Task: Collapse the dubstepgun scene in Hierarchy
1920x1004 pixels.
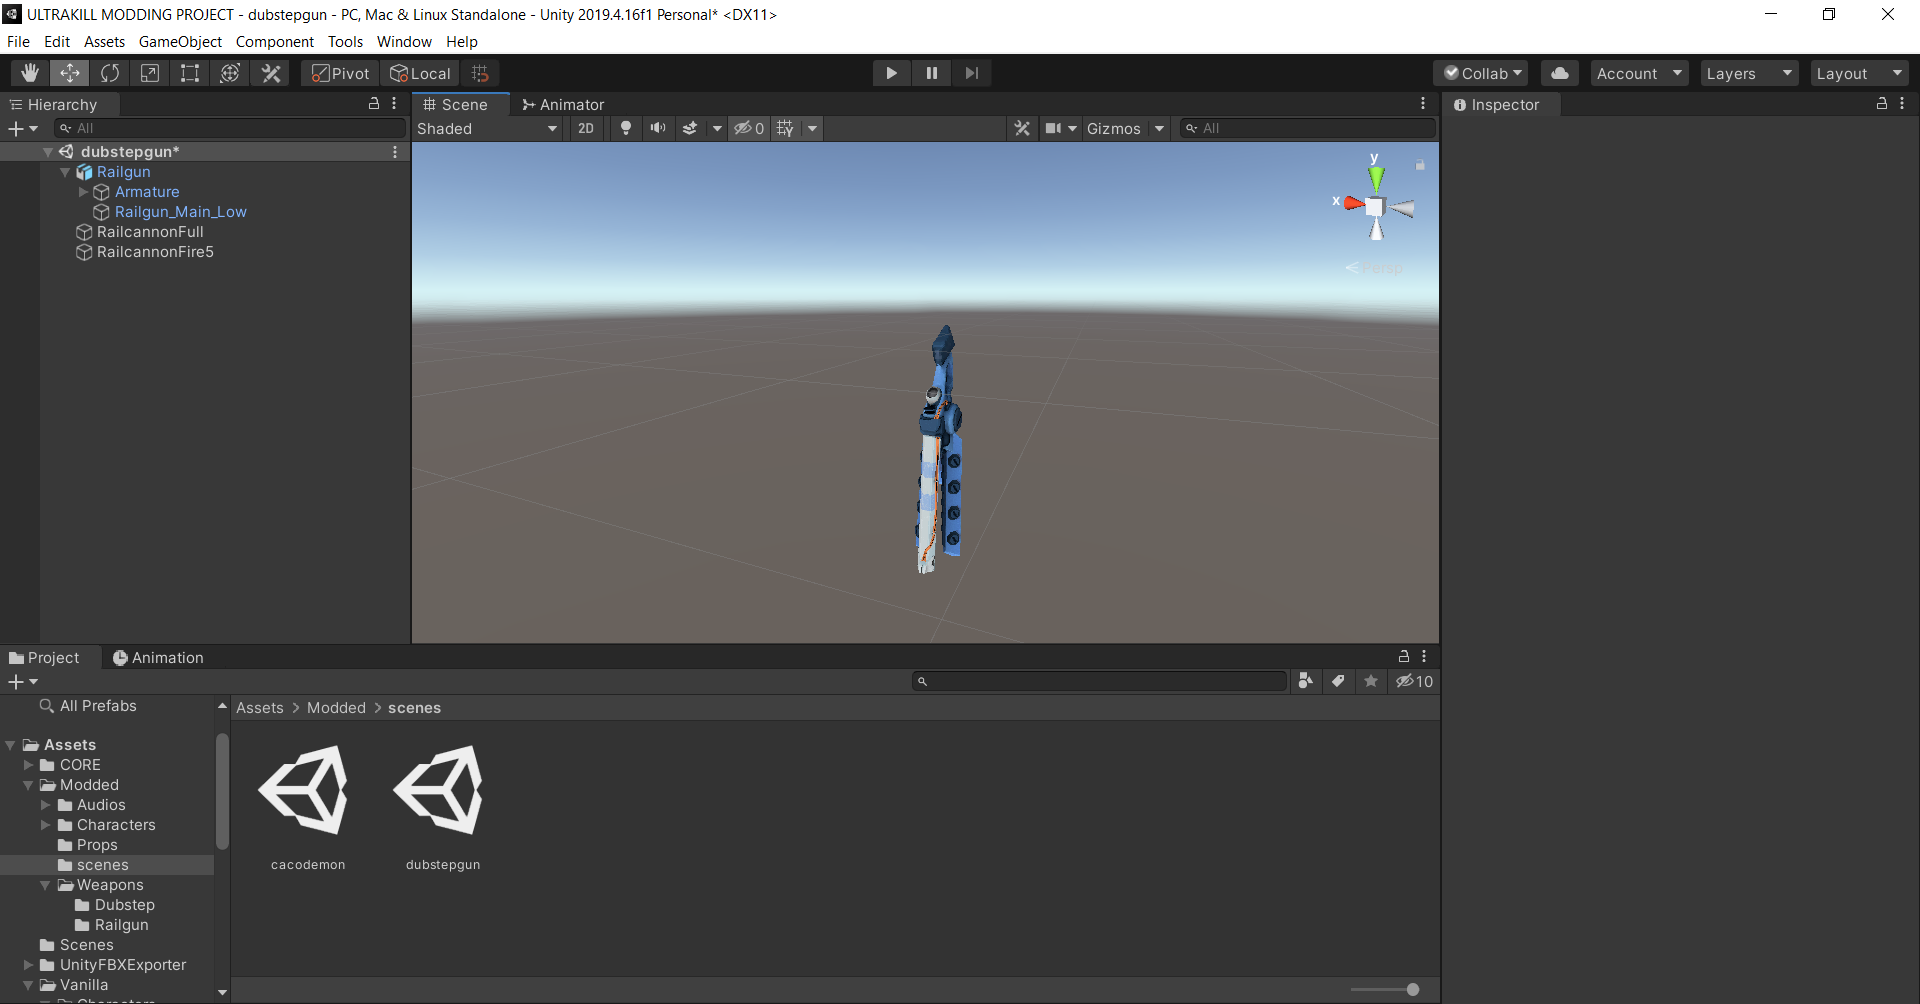Action: coord(47,152)
